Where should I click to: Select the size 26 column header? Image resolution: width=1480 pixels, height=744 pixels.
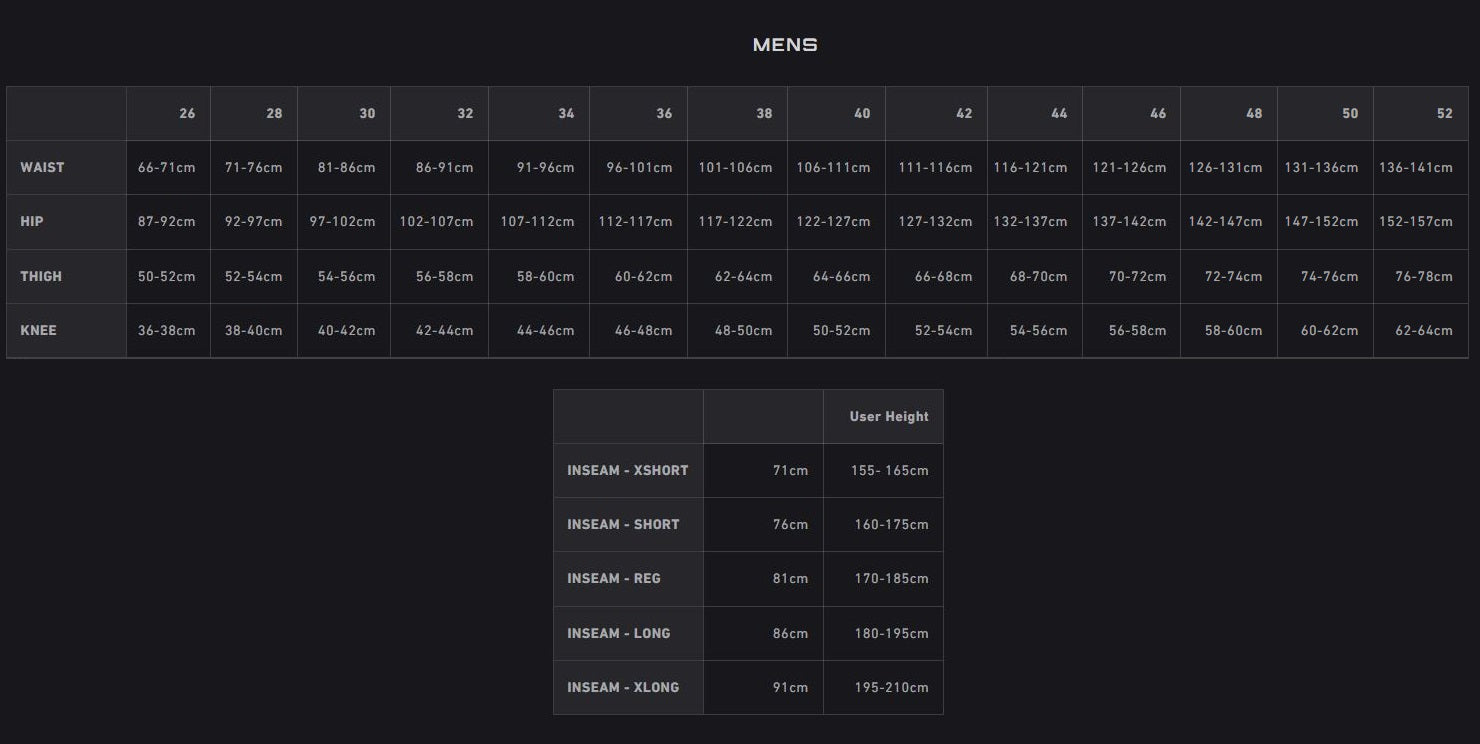pos(187,114)
